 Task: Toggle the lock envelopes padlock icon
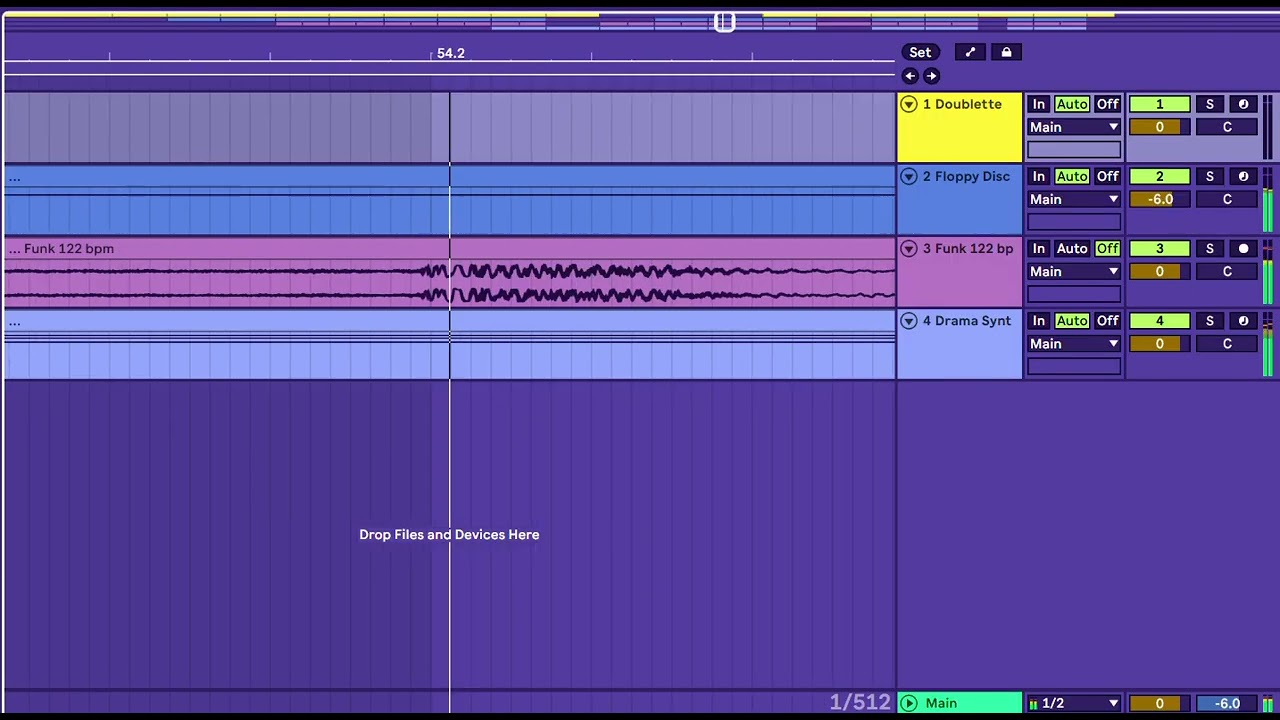1007,53
